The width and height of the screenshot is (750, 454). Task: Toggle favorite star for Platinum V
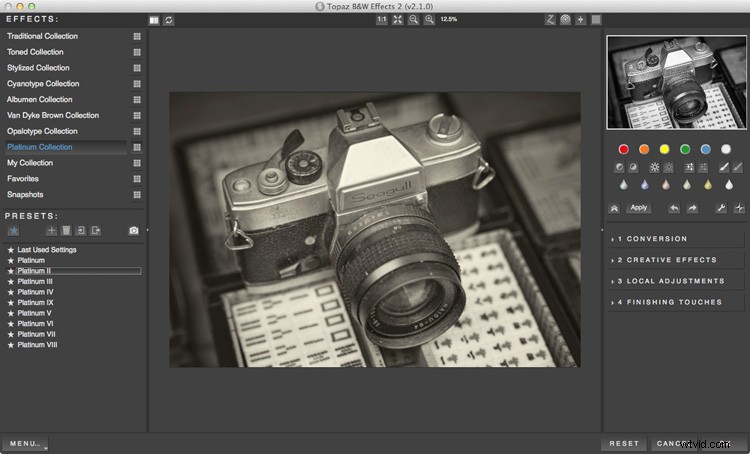point(11,313)
